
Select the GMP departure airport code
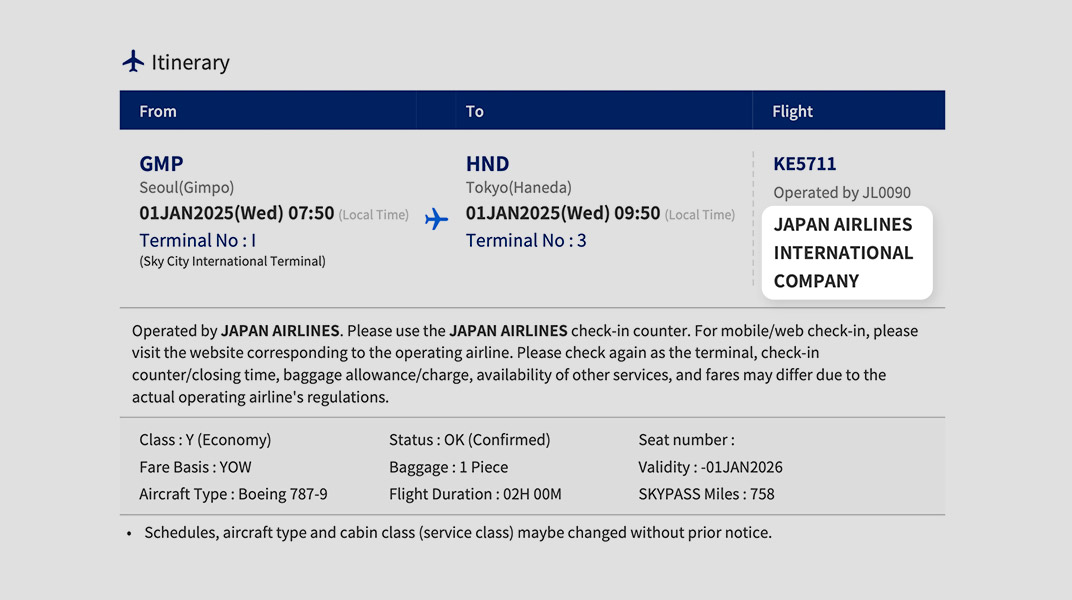pyautogui.click(x=161, y=164)
